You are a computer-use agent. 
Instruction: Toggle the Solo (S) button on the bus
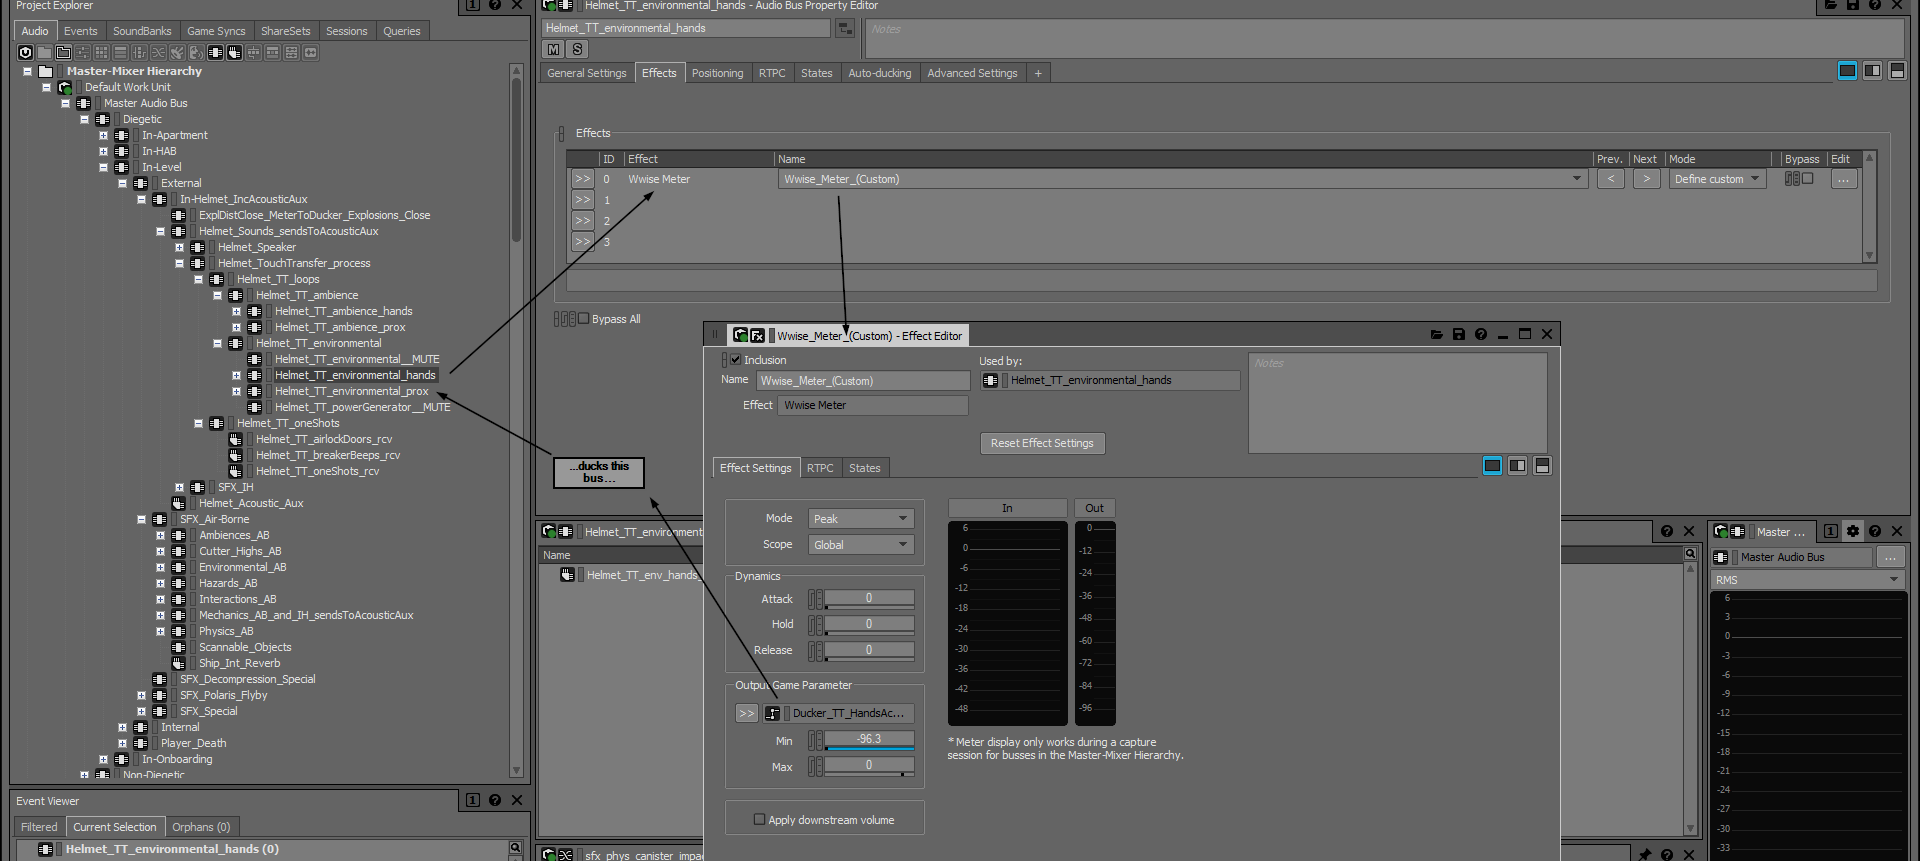tap(577, 49)
